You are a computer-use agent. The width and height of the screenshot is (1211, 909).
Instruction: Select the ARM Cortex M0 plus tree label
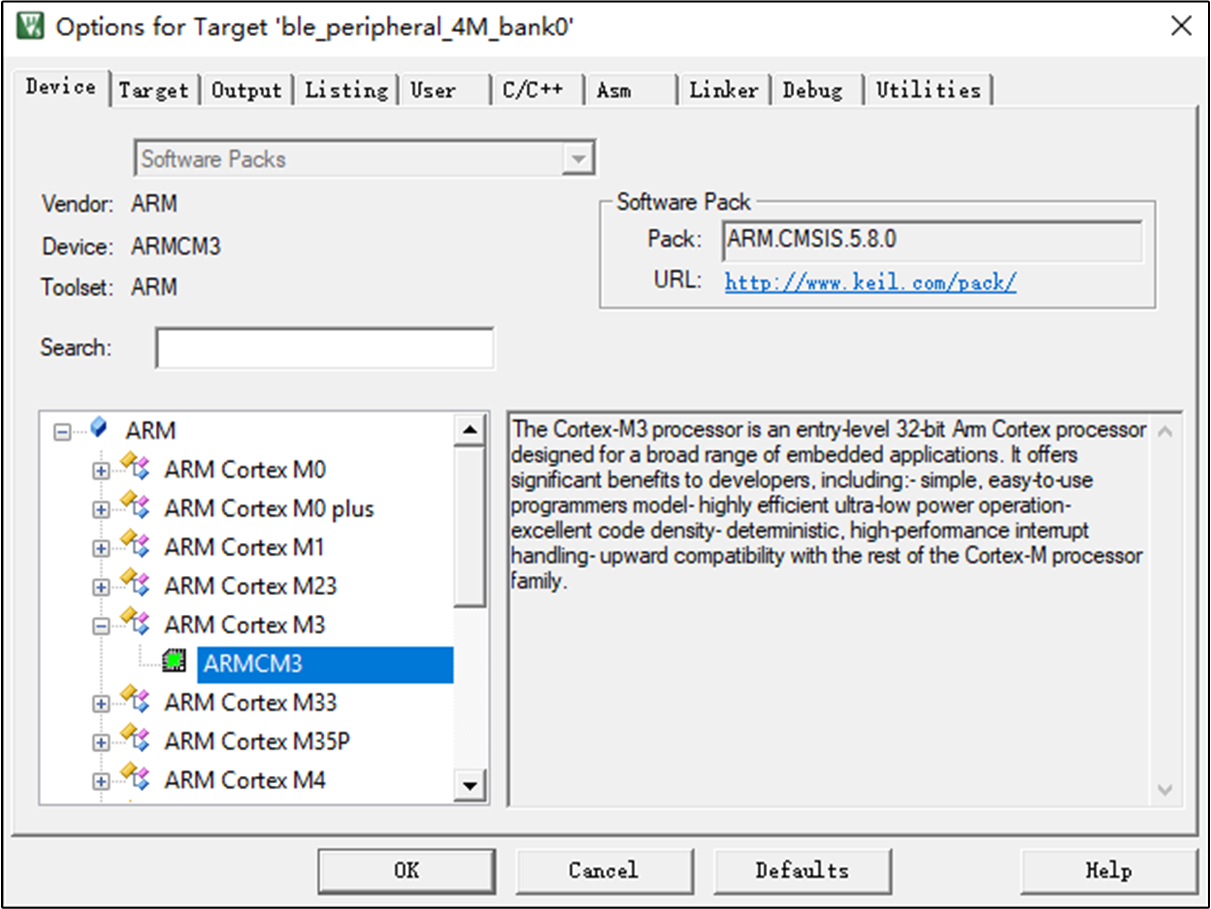pyautogui.click(x=269, y=508)
